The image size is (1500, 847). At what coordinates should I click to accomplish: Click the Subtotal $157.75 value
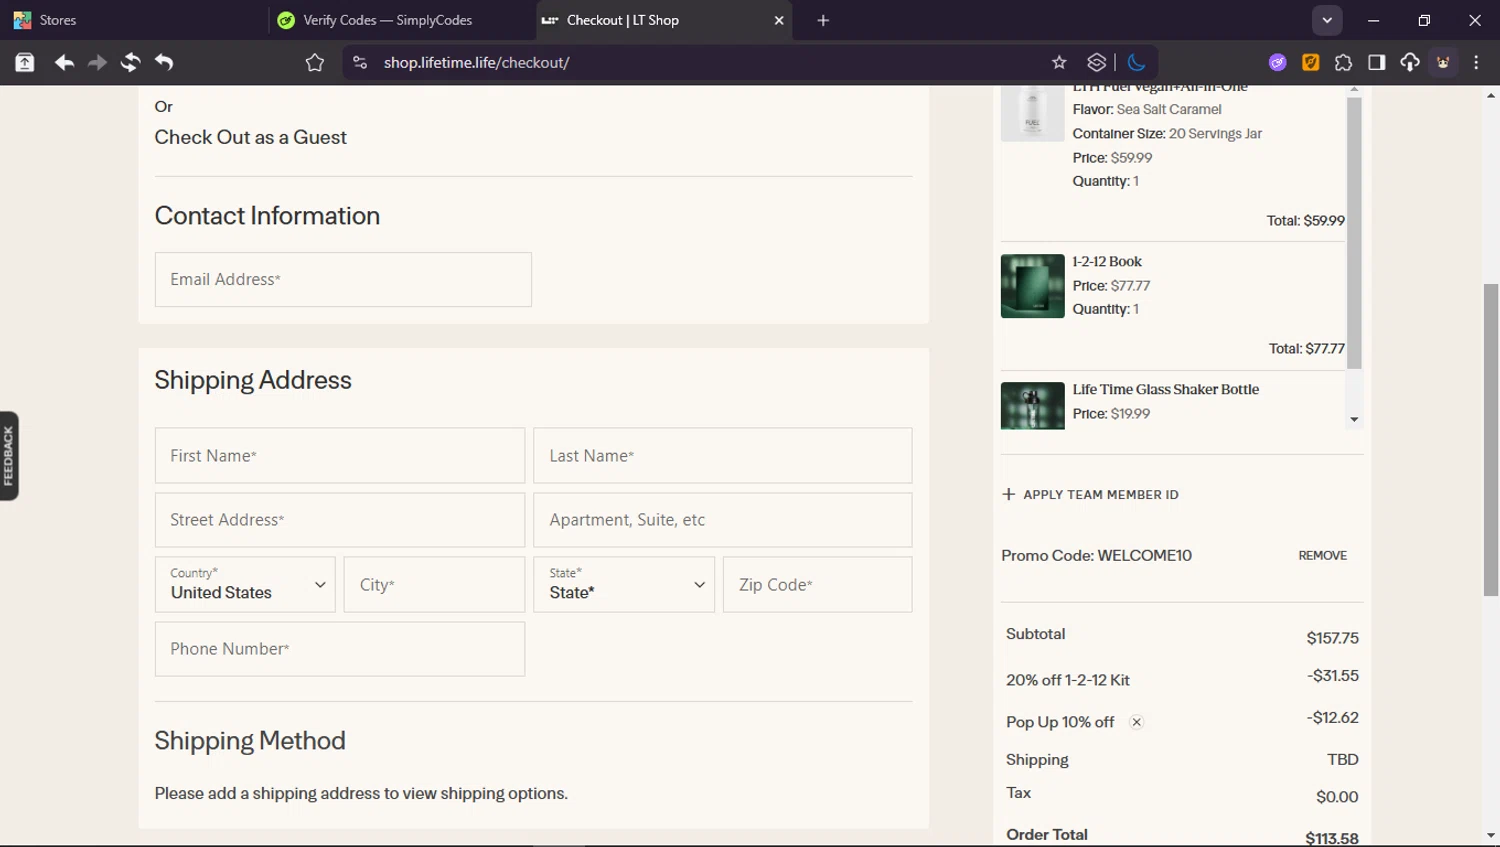[1332, 638]
